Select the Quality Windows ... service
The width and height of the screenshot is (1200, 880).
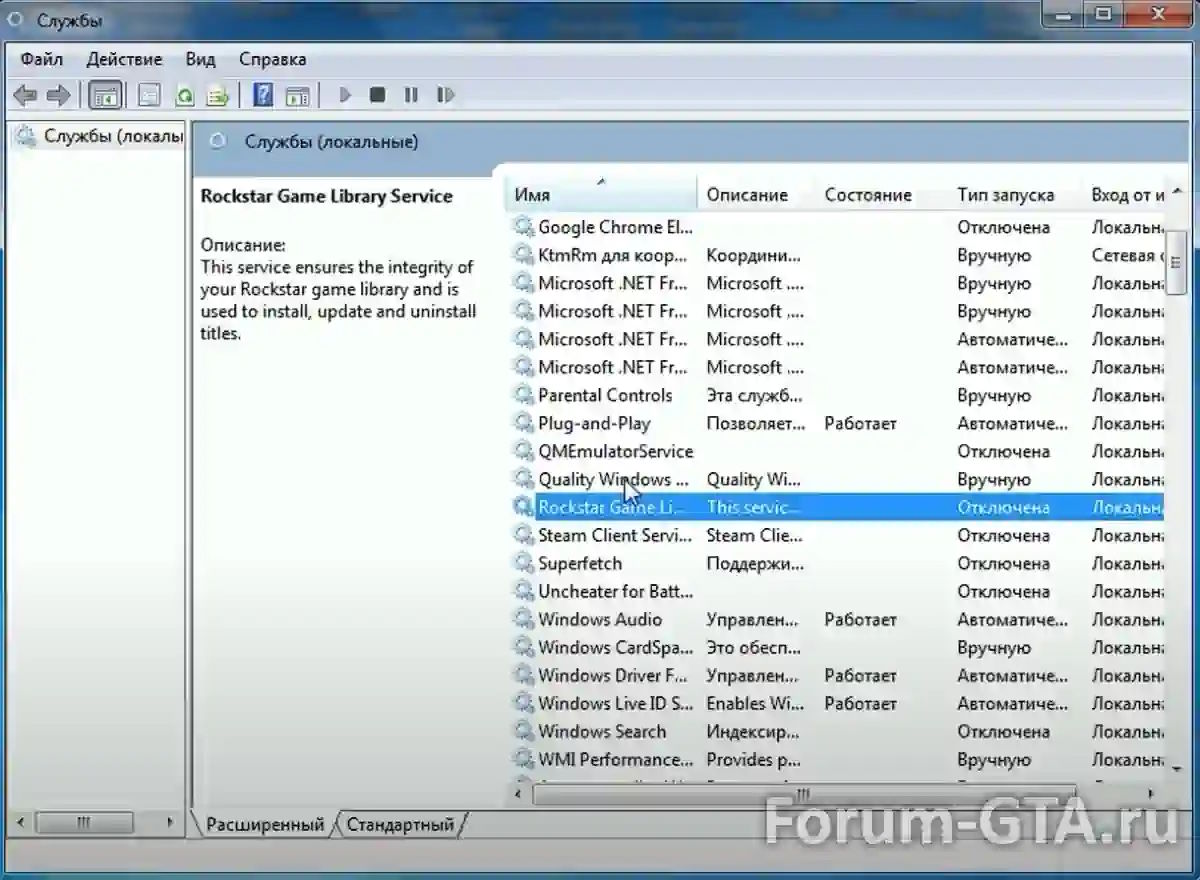click(613, 479)
